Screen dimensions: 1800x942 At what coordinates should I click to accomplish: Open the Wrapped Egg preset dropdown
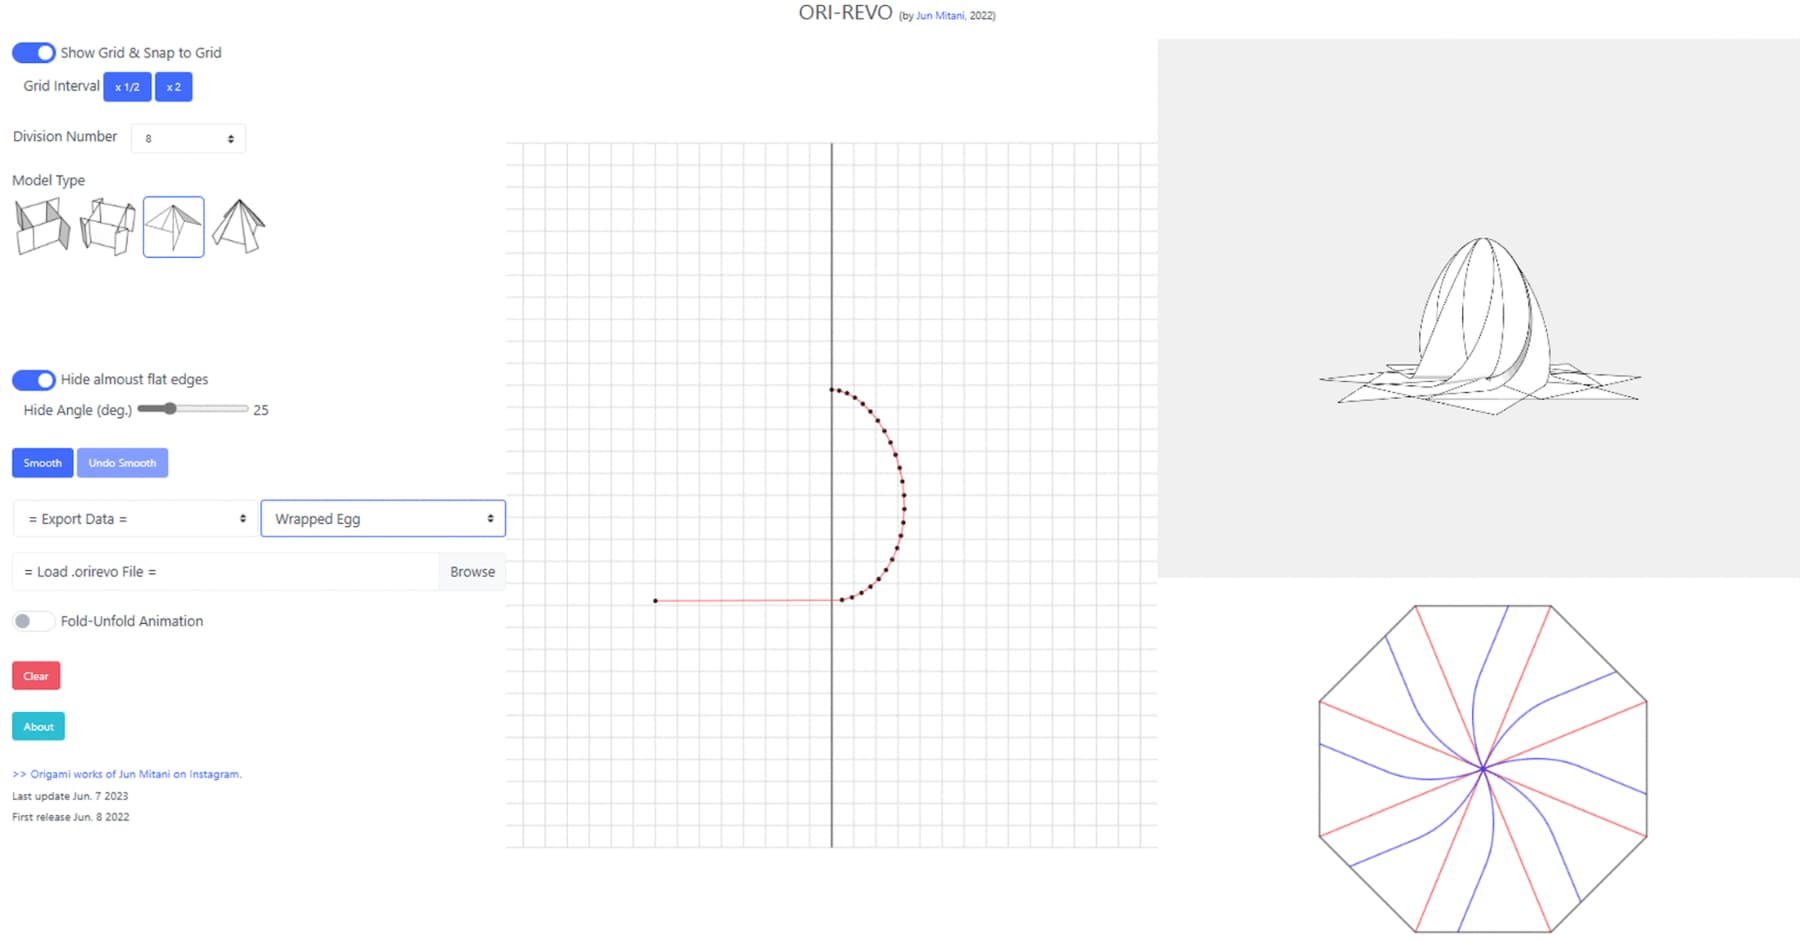pos(383,519)
